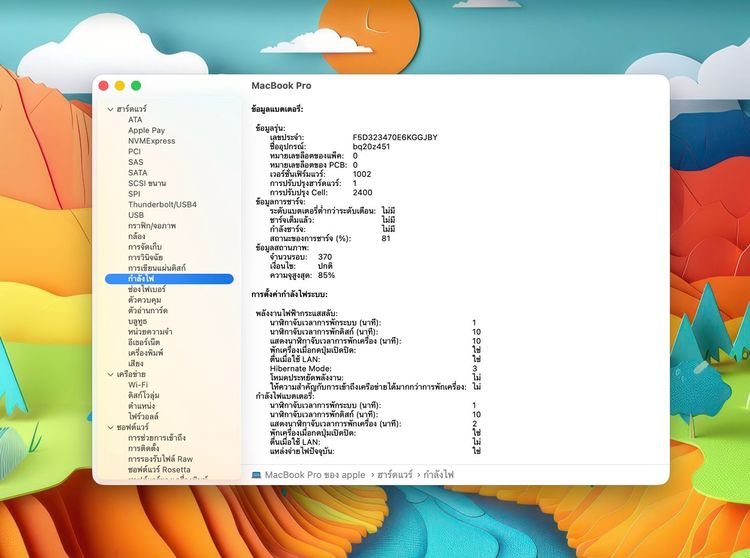
Task: Click the laptop icon in path bar
Action: pyautogui.click(x=256, y=475)
